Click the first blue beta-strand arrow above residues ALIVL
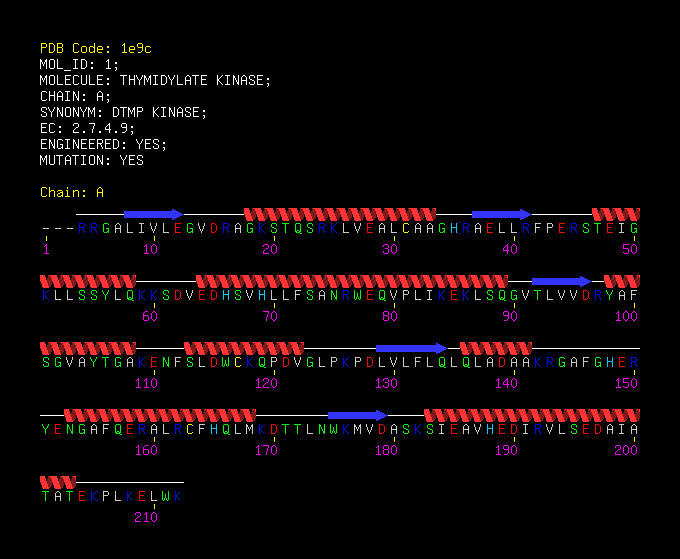The height and width of the screenshot is (559, 680). pyautogui.click(x=154, y=214)
